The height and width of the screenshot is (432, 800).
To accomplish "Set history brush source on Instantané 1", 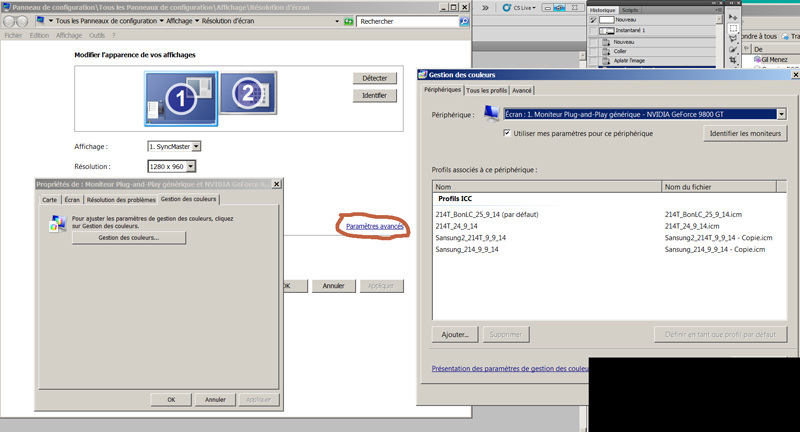I will point(593,31).
